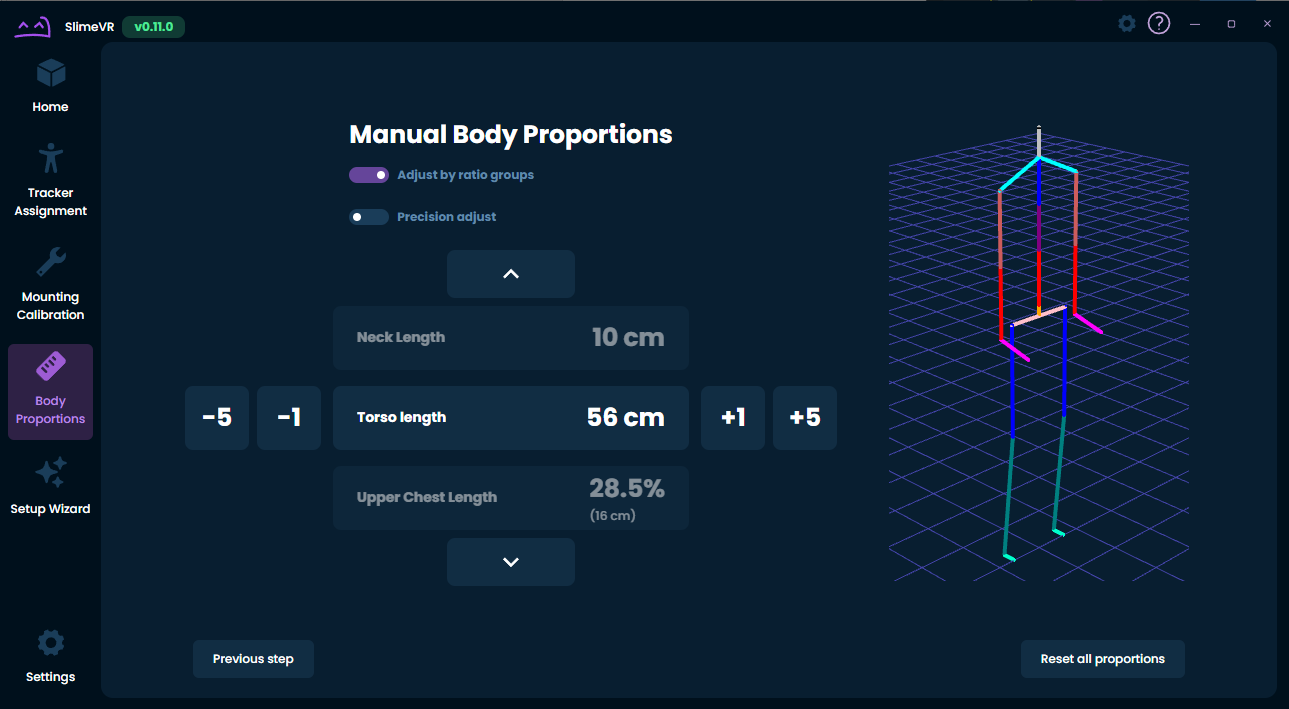1289x709 pixels.
Task: Click the Previous step button
Action: pyautogui.click(x=253, y=659)
